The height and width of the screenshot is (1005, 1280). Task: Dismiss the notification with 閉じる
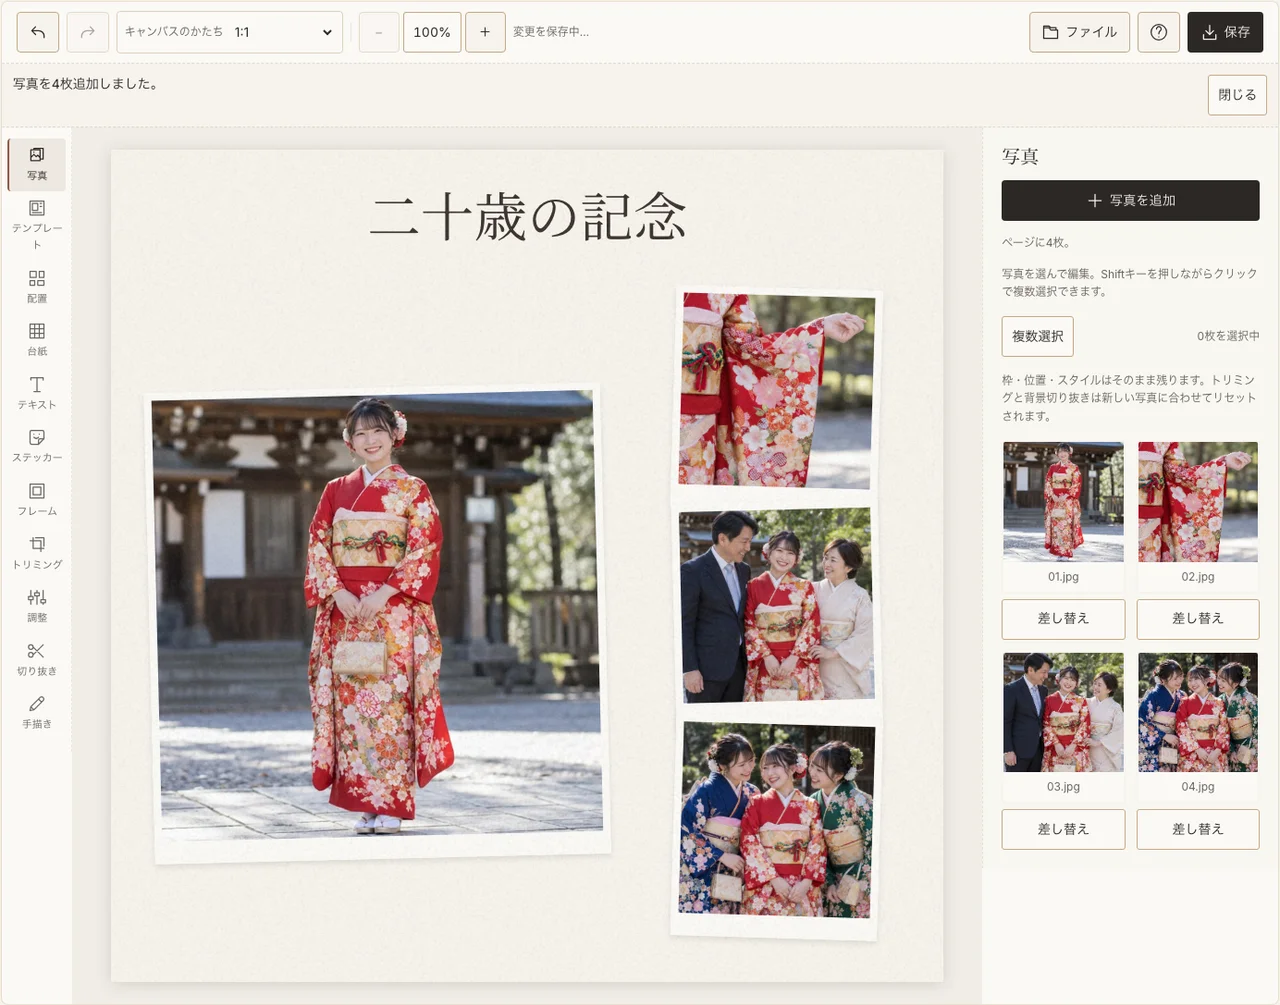tap(1237, 95)
